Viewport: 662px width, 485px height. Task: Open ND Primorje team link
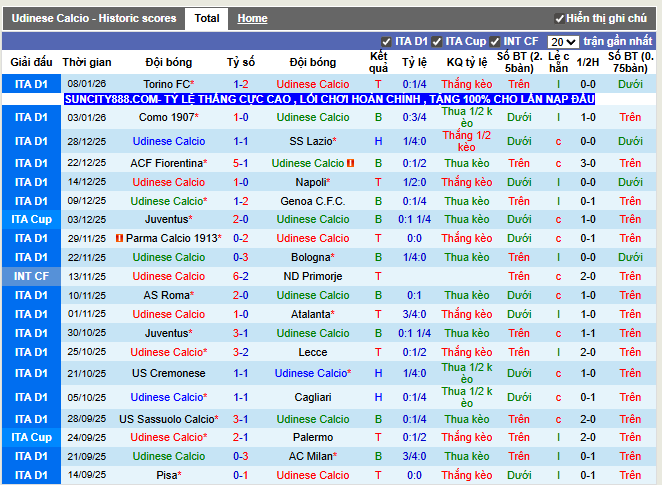tap(313, 276)
